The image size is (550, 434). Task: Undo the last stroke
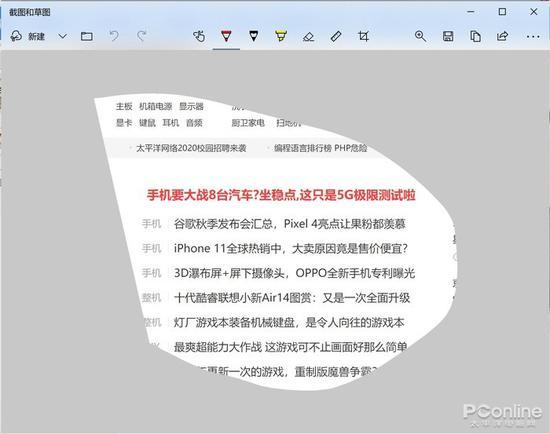click(114, 36)
